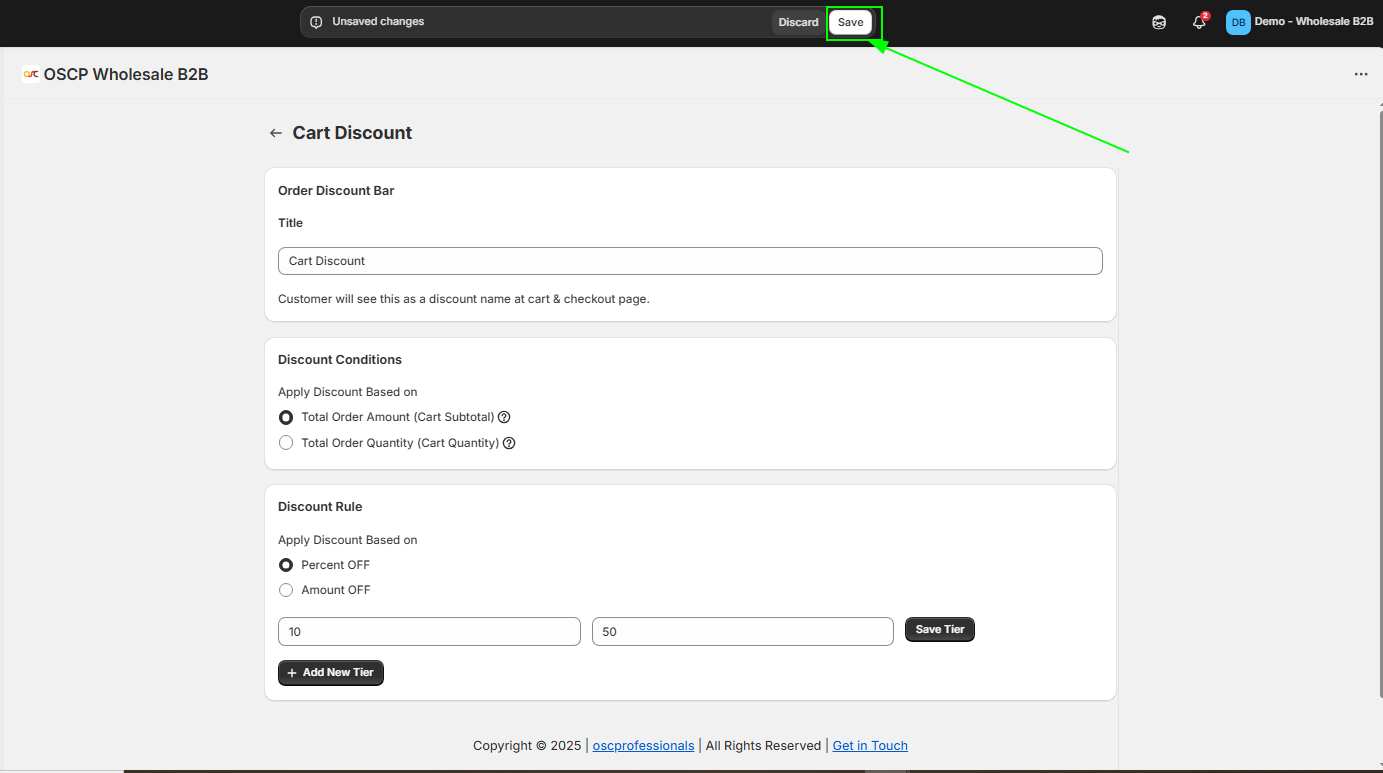Click the Title input field
Screen dimensions: 1383x773
coord(690,261)
